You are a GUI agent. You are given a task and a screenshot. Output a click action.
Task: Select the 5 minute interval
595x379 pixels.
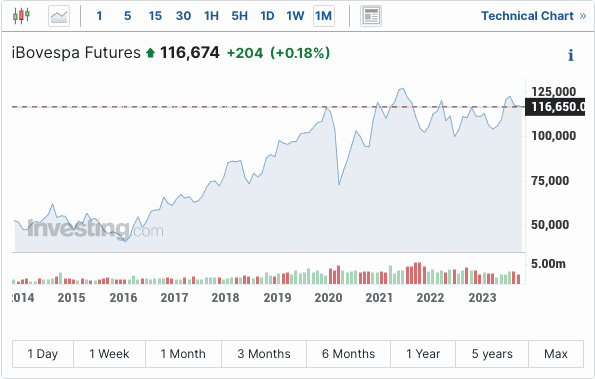[128, 16]
